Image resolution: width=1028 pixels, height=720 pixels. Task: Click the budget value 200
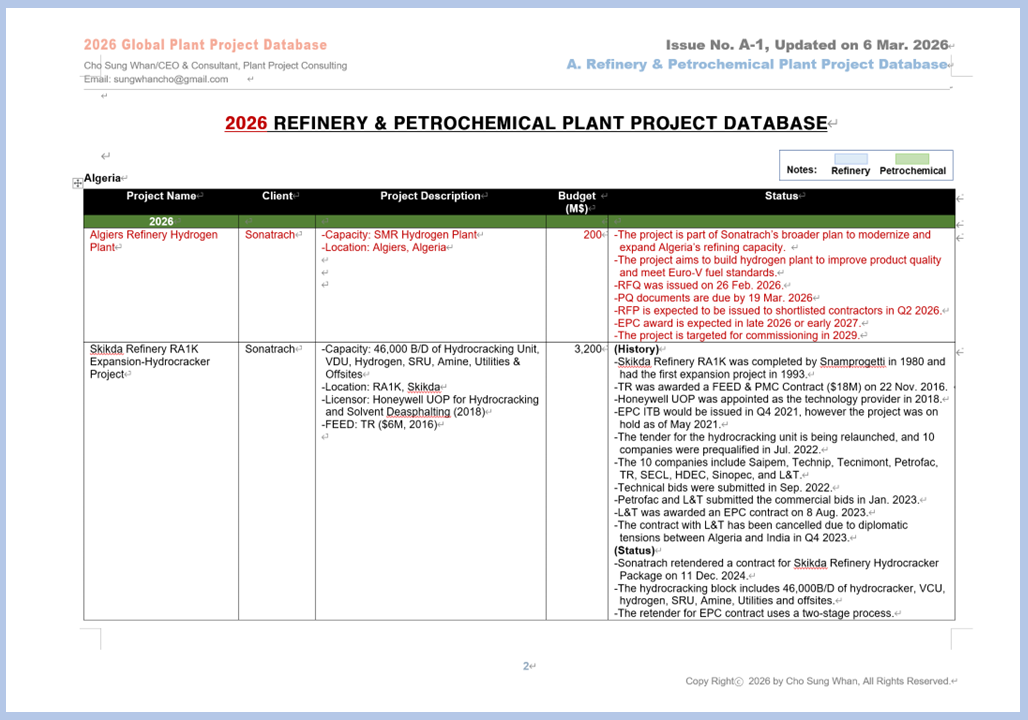[592, 235]
